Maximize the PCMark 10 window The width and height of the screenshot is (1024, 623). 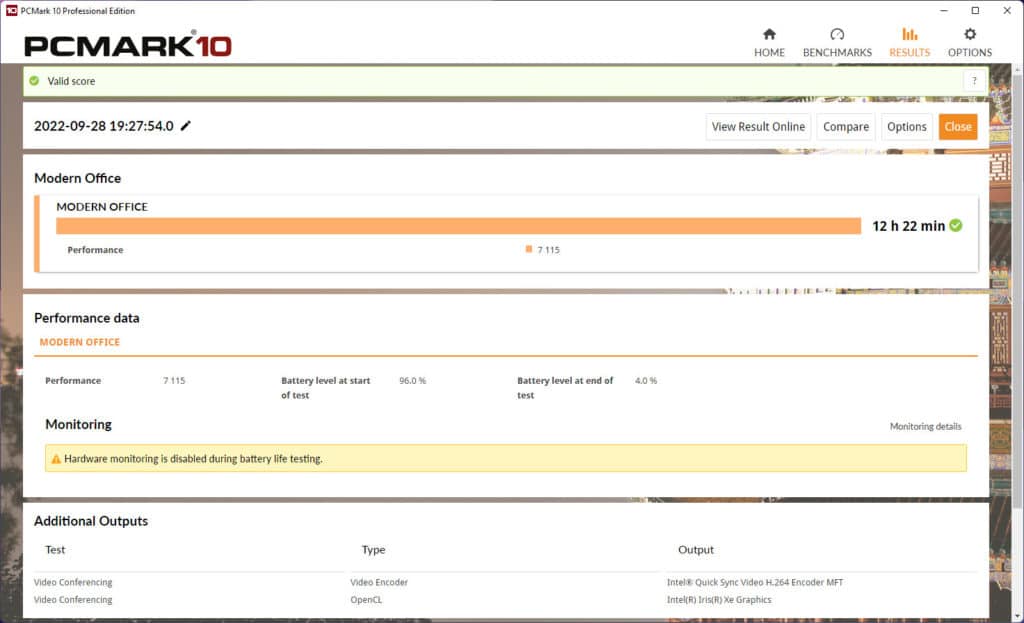point(975,10)
